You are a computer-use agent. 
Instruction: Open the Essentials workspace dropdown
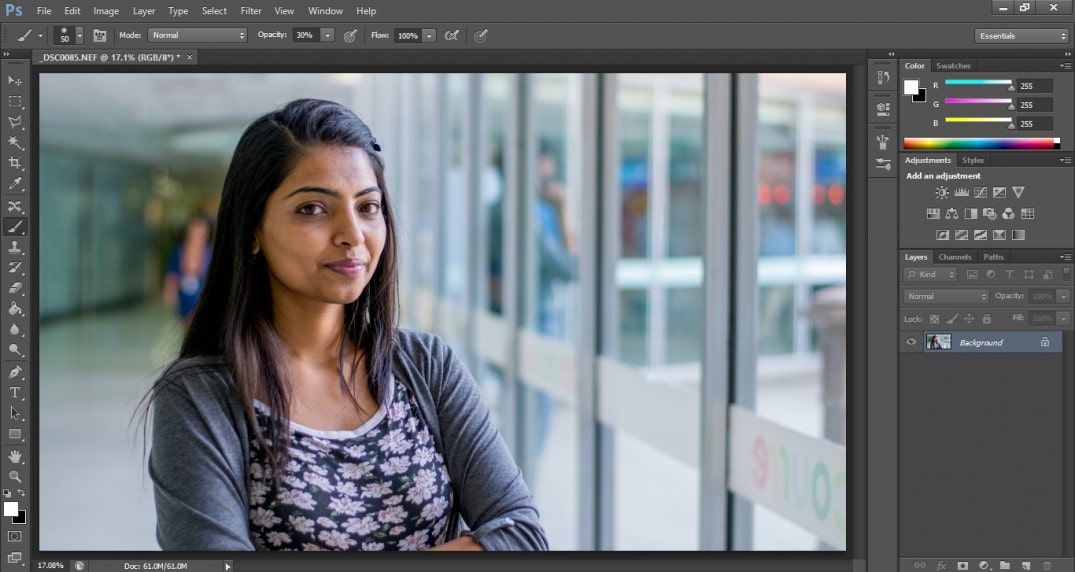coord(1022,36)
